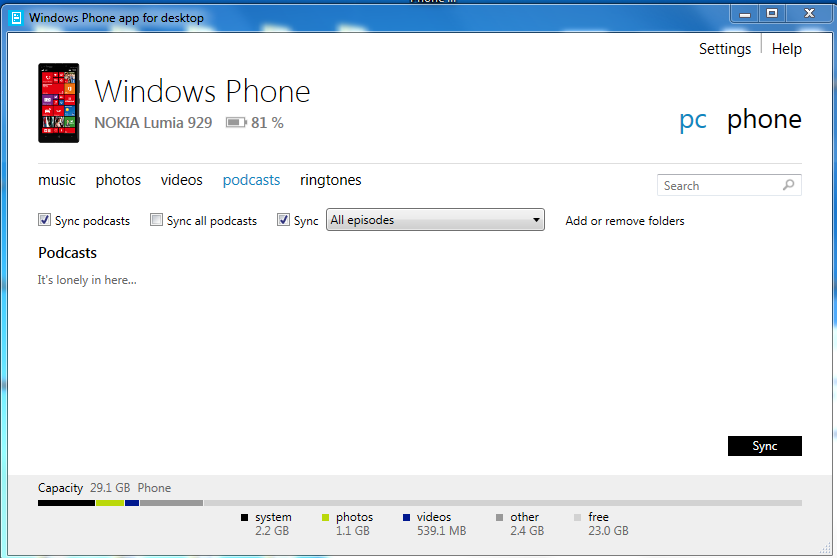This screenshot has height=558, width=837.
Task: Switch view to pc
Action: (x=693, y=120)
